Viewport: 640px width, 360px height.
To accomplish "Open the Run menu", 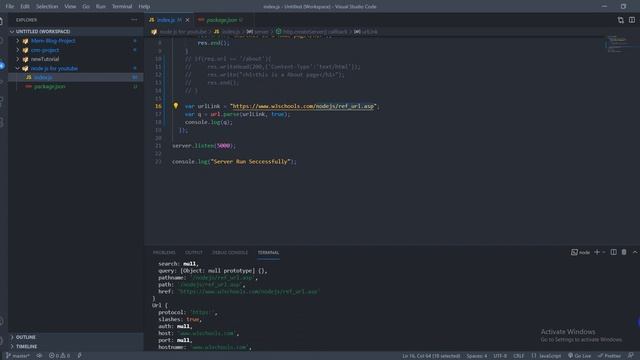I will (x=100, y=7).
